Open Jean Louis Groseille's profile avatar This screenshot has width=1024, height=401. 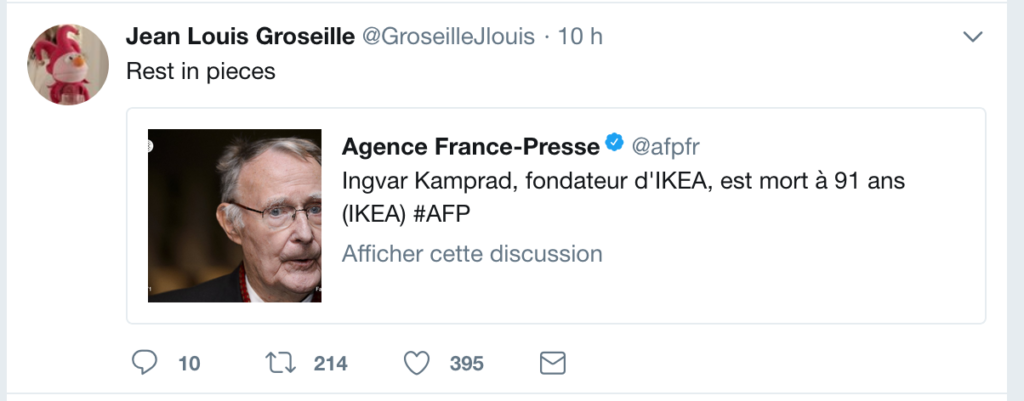[x=68, y=65]
